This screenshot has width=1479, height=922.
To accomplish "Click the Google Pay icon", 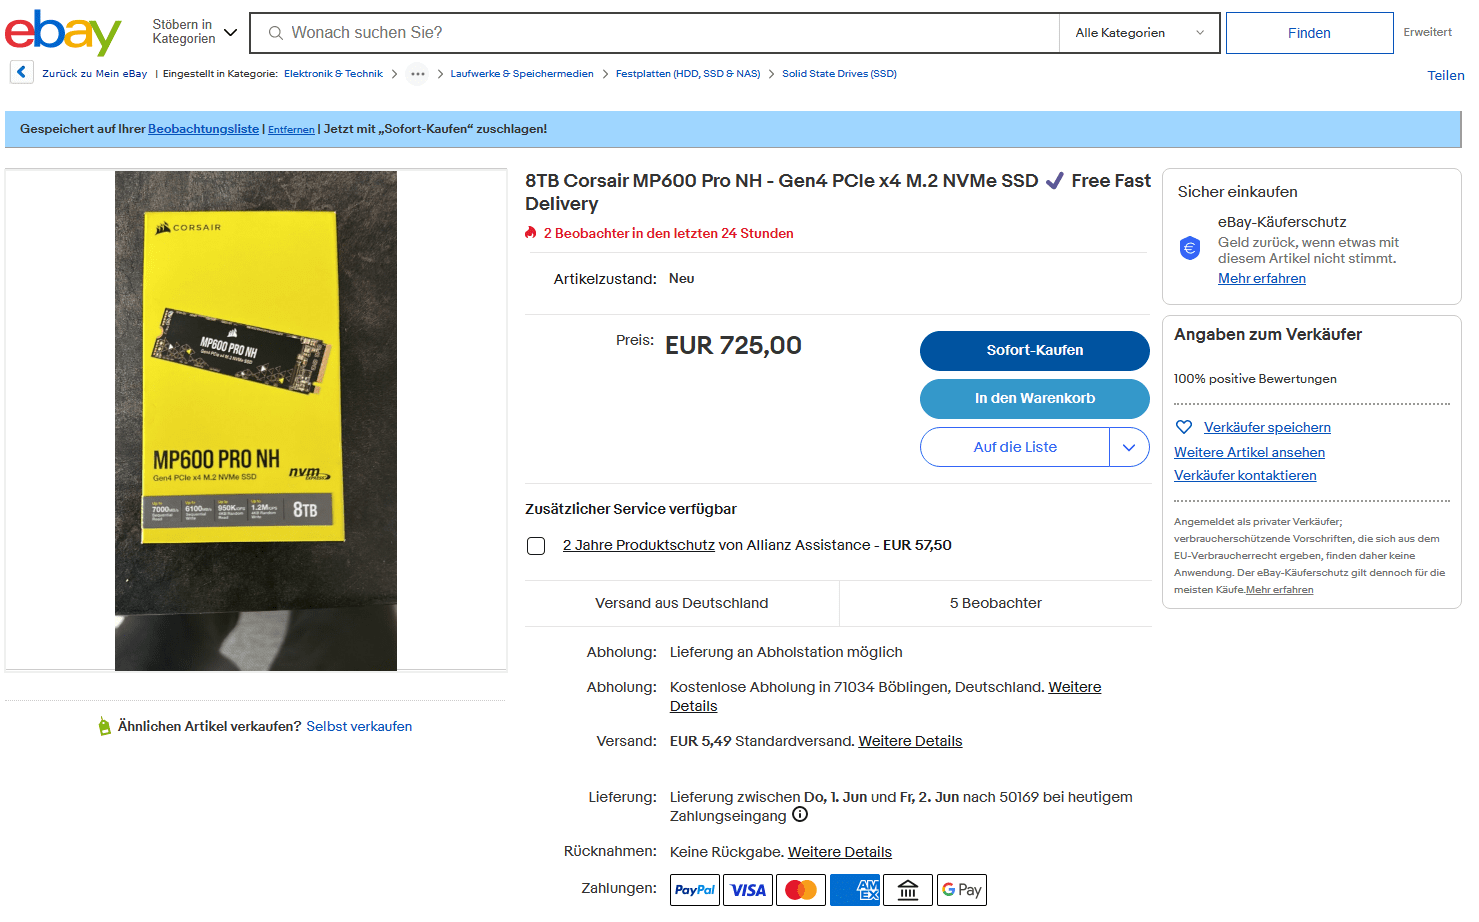I will pyautogui.click(x=962, y=890).
